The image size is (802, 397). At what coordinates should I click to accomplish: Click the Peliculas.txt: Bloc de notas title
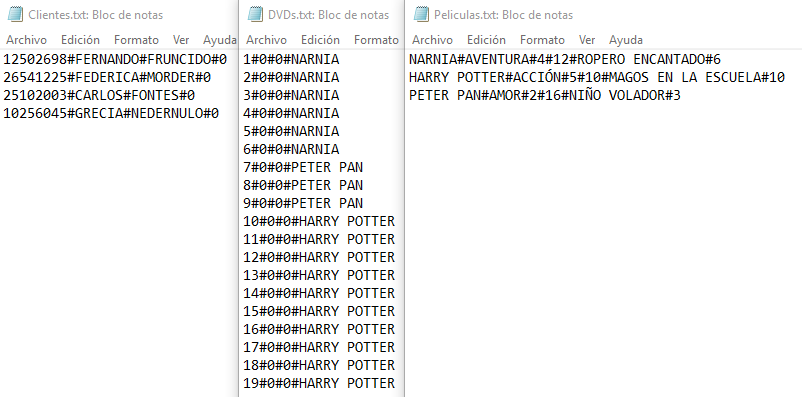[x=503, y=15]
